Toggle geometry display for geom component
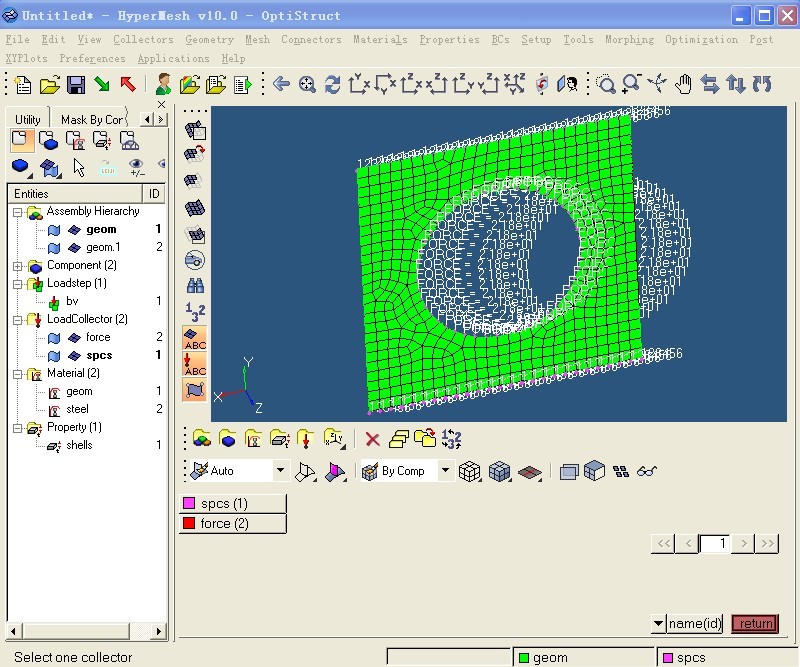The image size is (800, 667). 54,230
